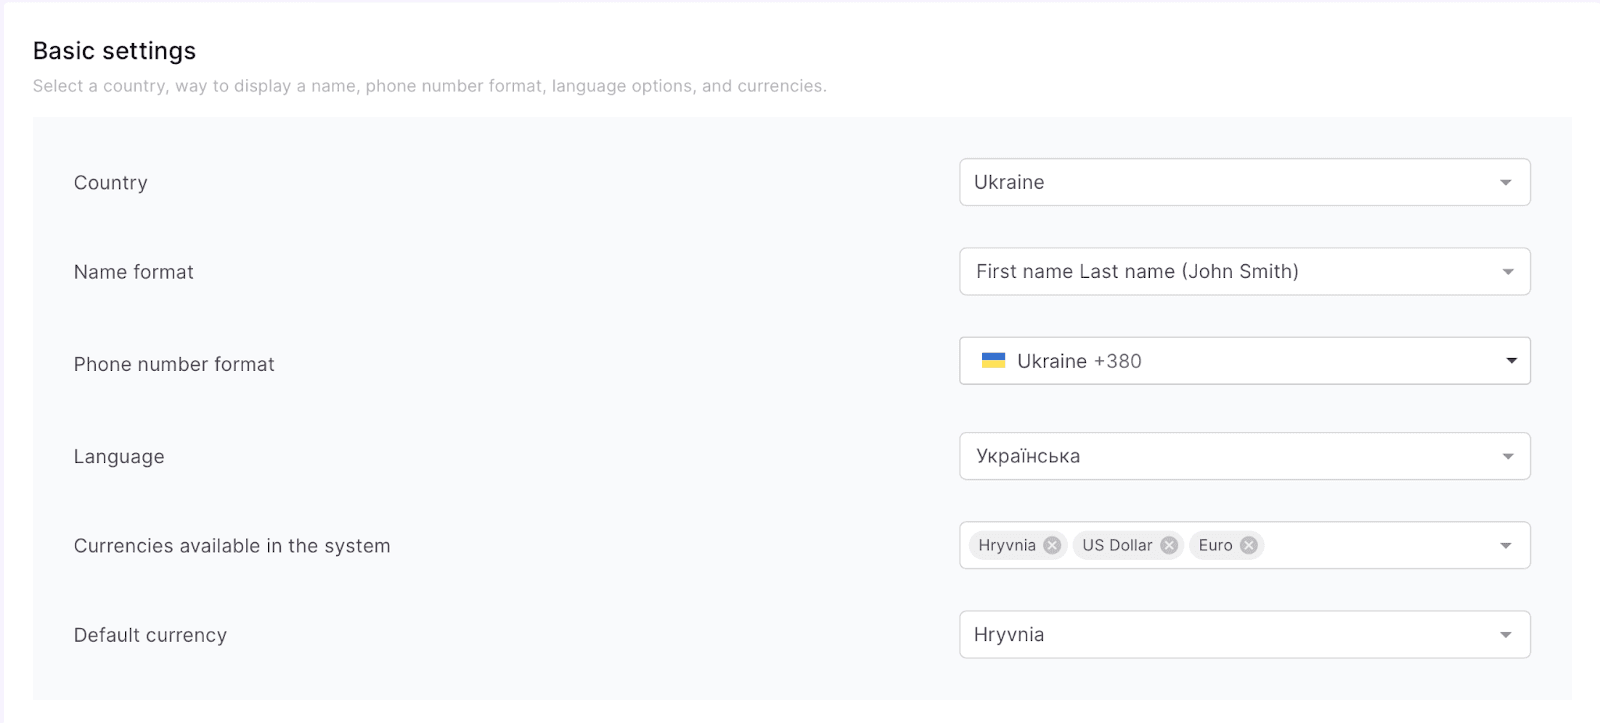Open the available currencies dropdown arrow
The image size is (1600, 724).
(1505, 546)
